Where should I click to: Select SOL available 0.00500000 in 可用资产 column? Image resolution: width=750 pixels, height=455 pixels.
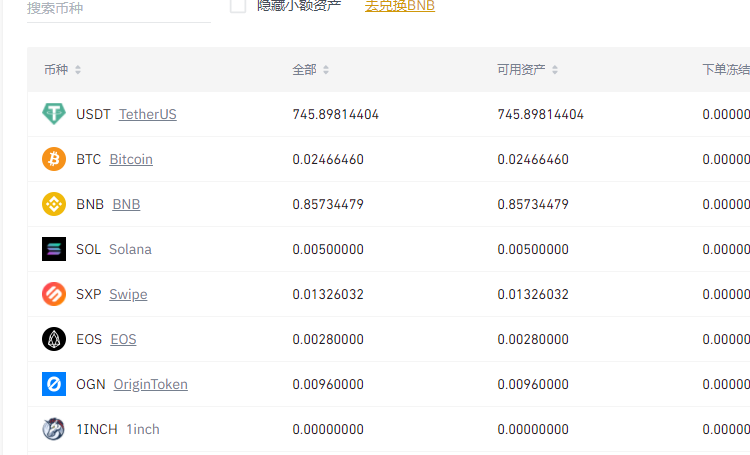pos(533,249)
